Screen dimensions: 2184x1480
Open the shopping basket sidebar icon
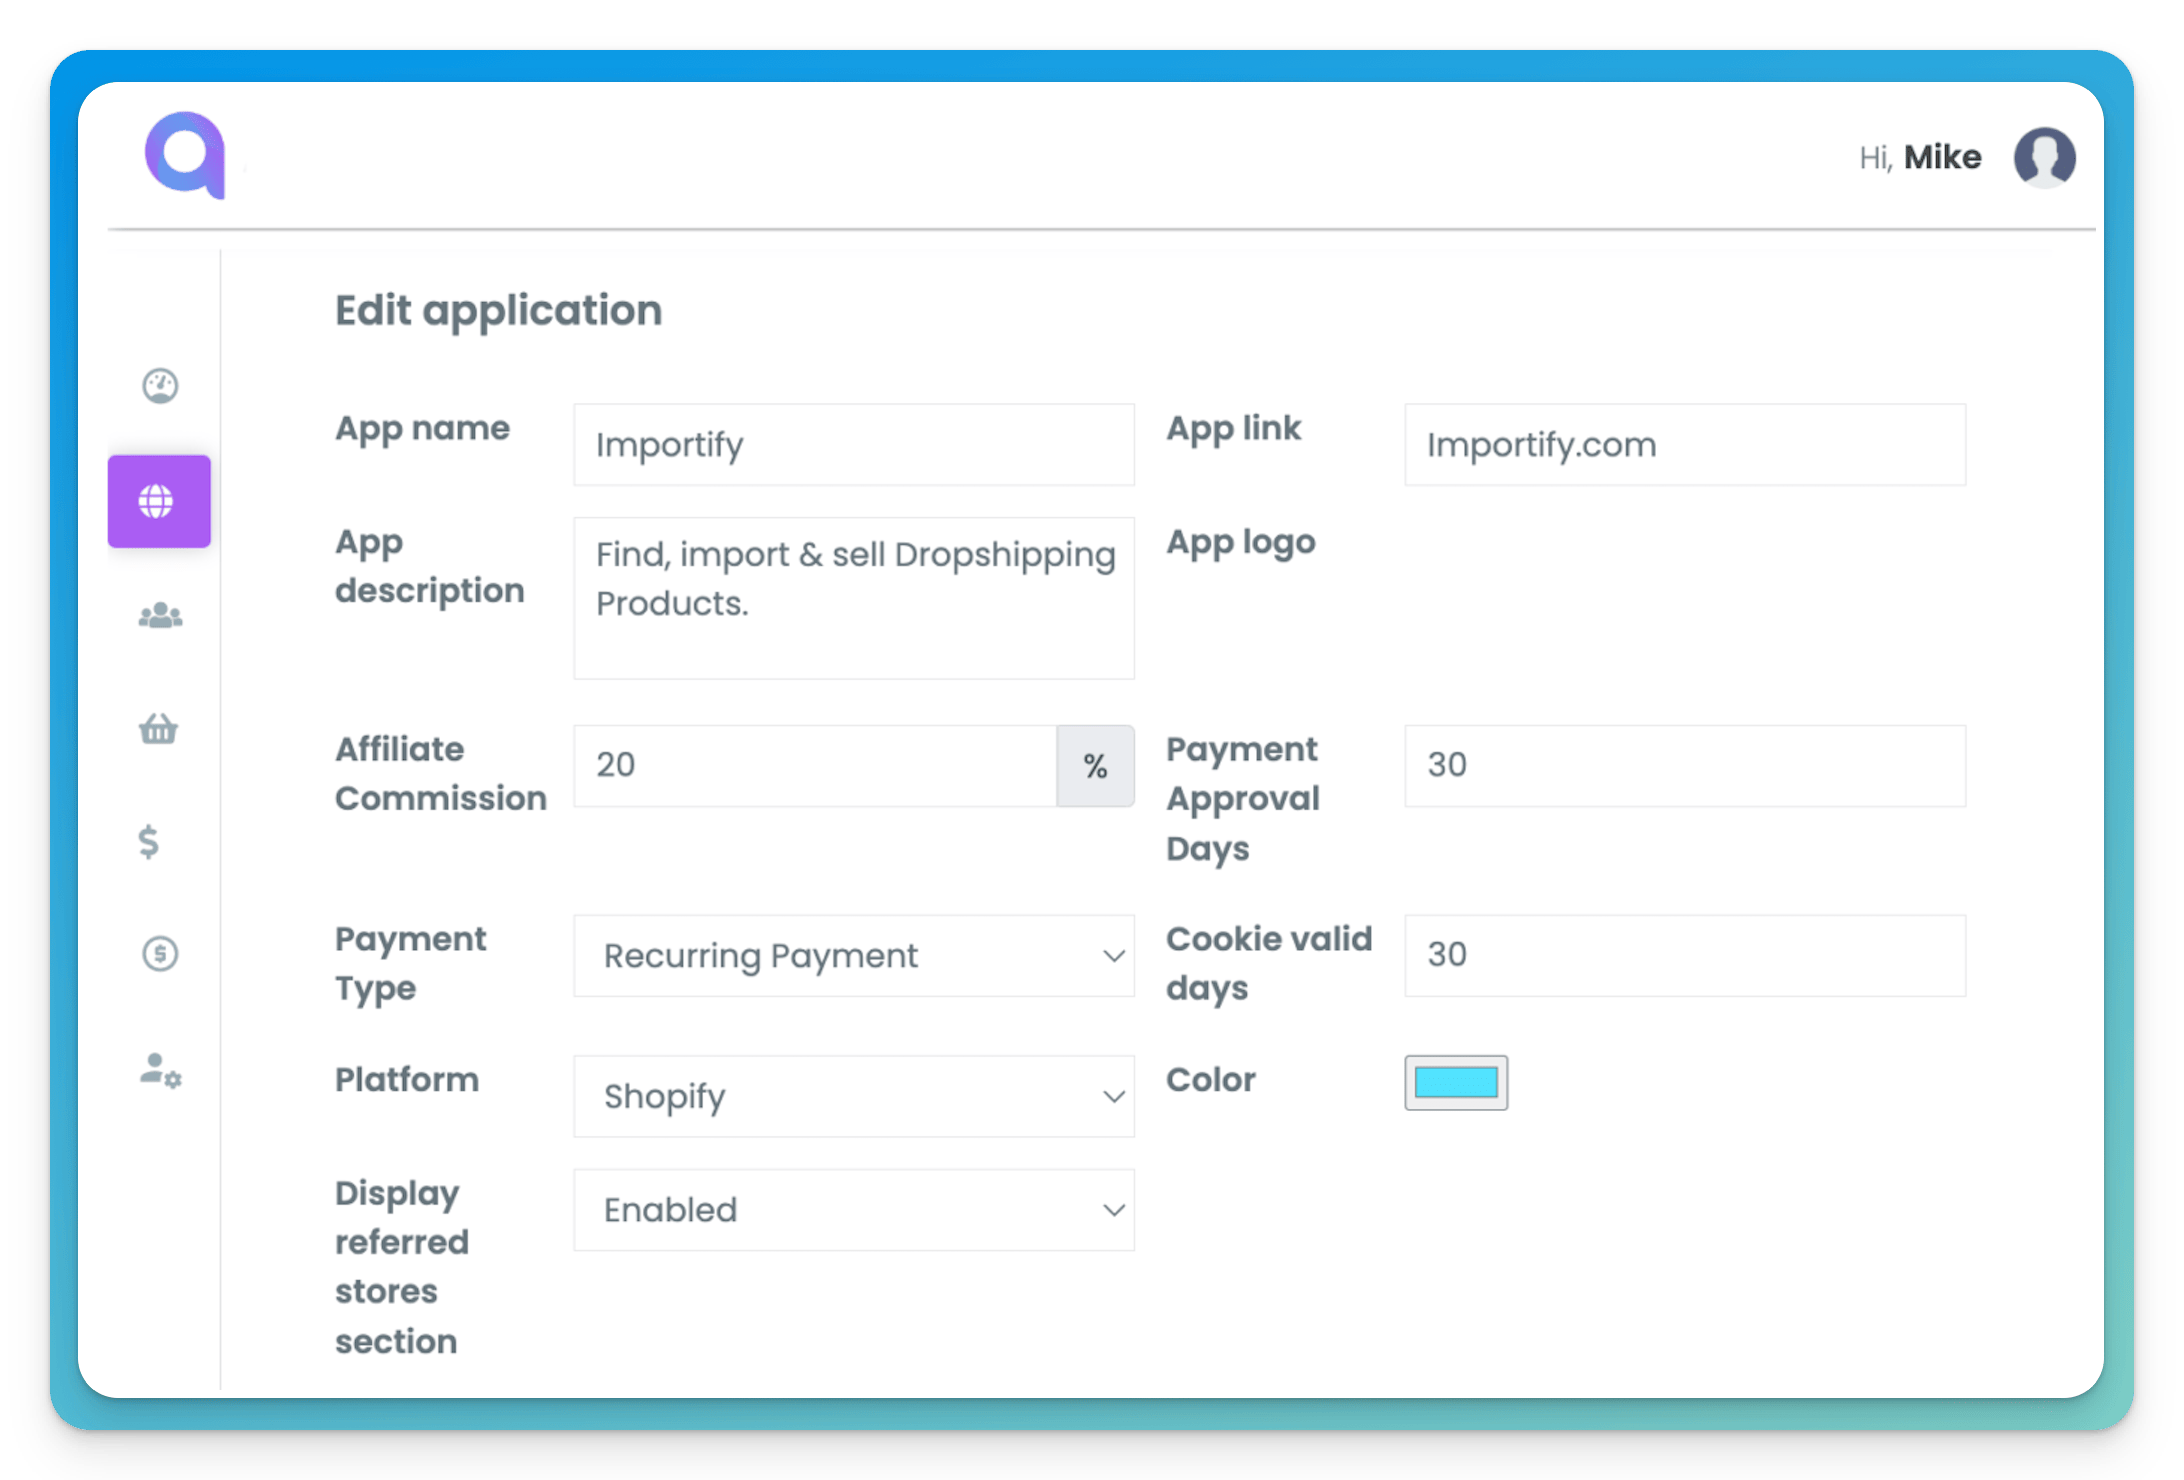158,728
